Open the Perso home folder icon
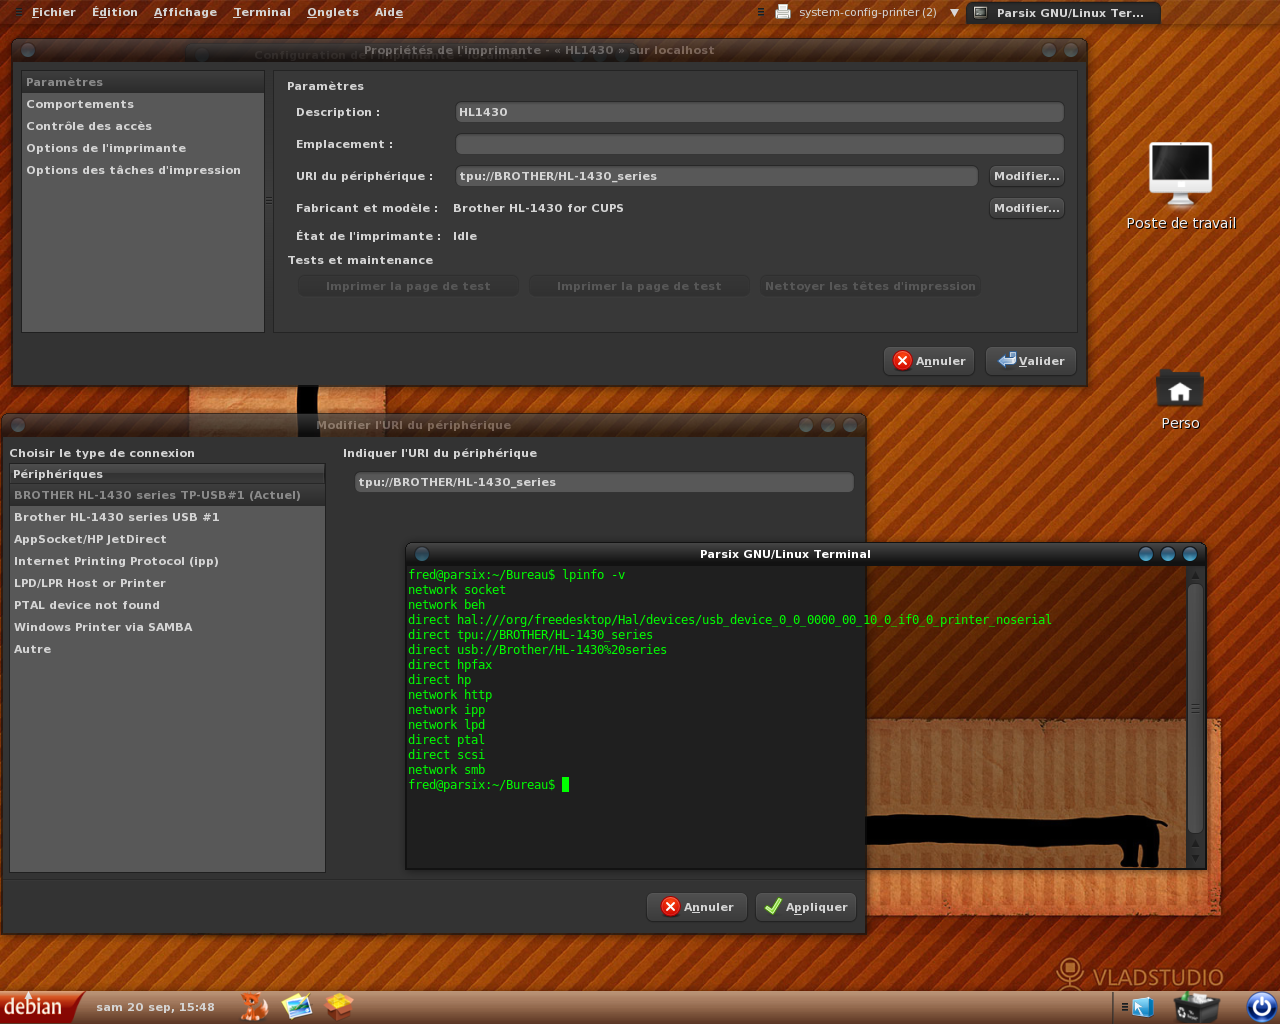Viewport: 1280px width, 1024px height. [1180, 390]
